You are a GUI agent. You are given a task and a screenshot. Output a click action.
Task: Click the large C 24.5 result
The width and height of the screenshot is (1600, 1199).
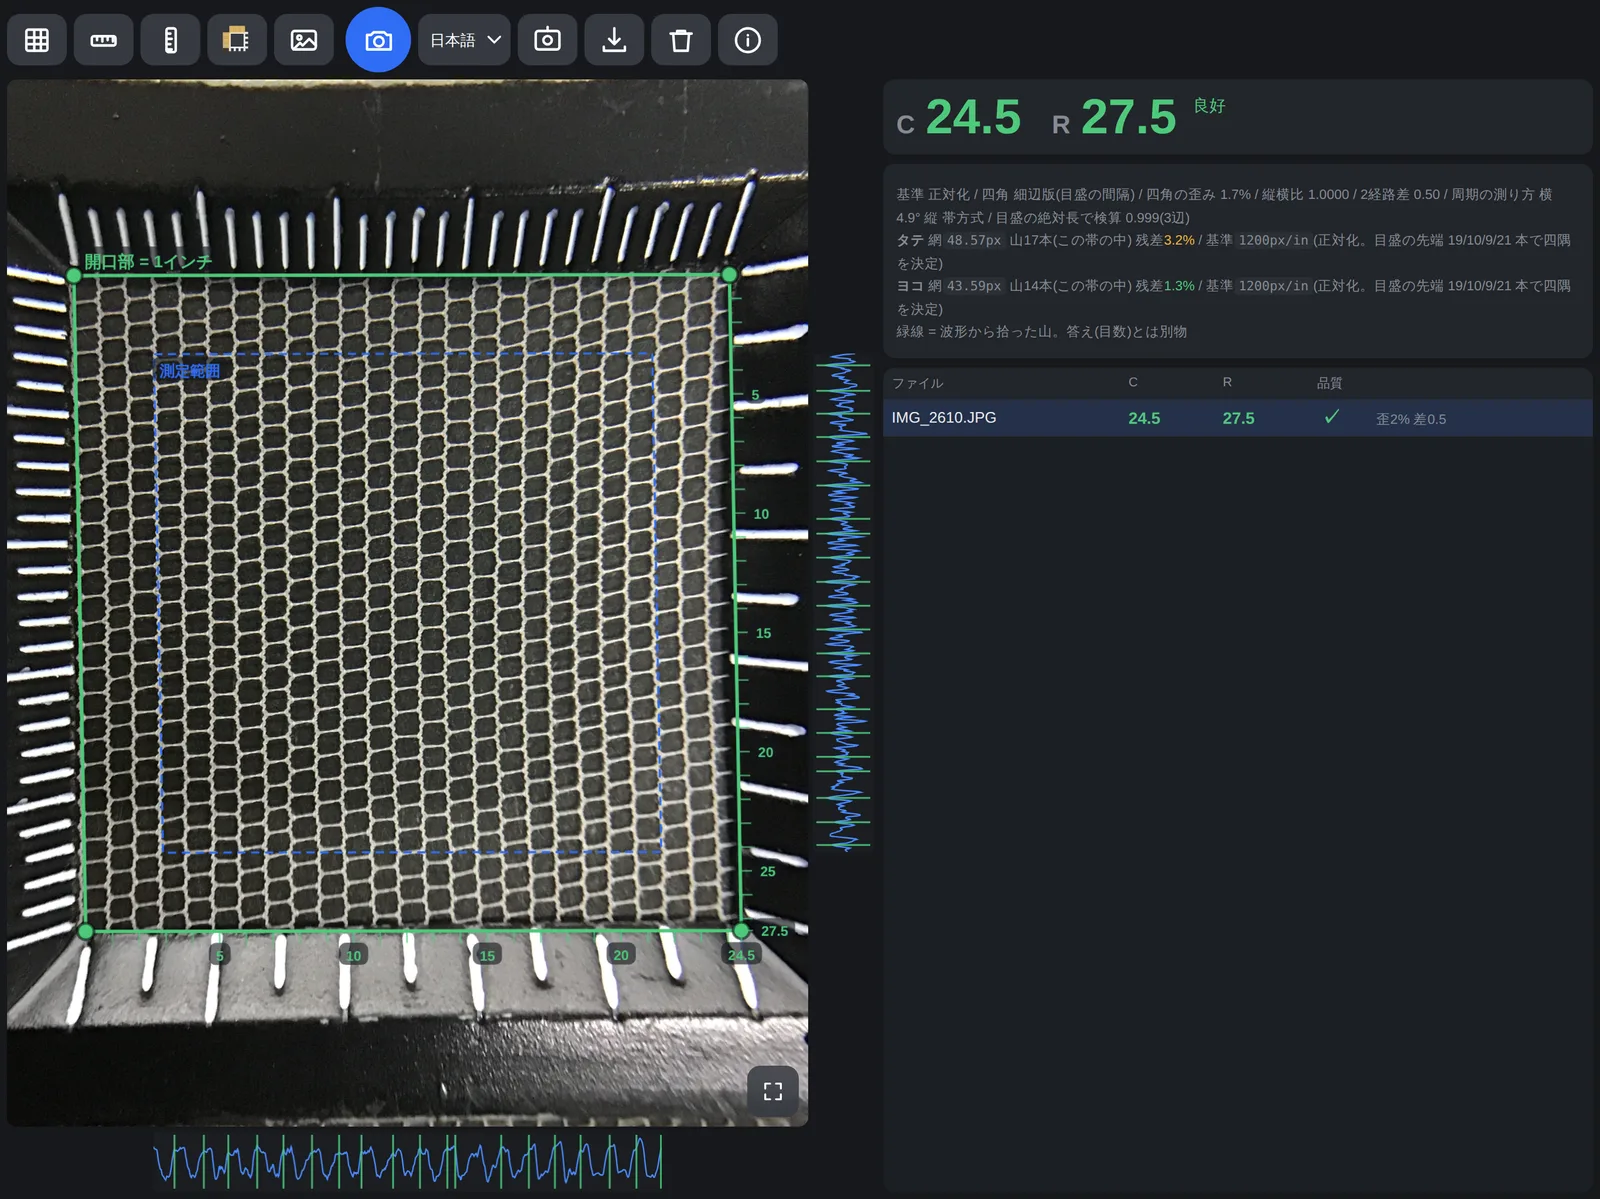coord(959,118)
